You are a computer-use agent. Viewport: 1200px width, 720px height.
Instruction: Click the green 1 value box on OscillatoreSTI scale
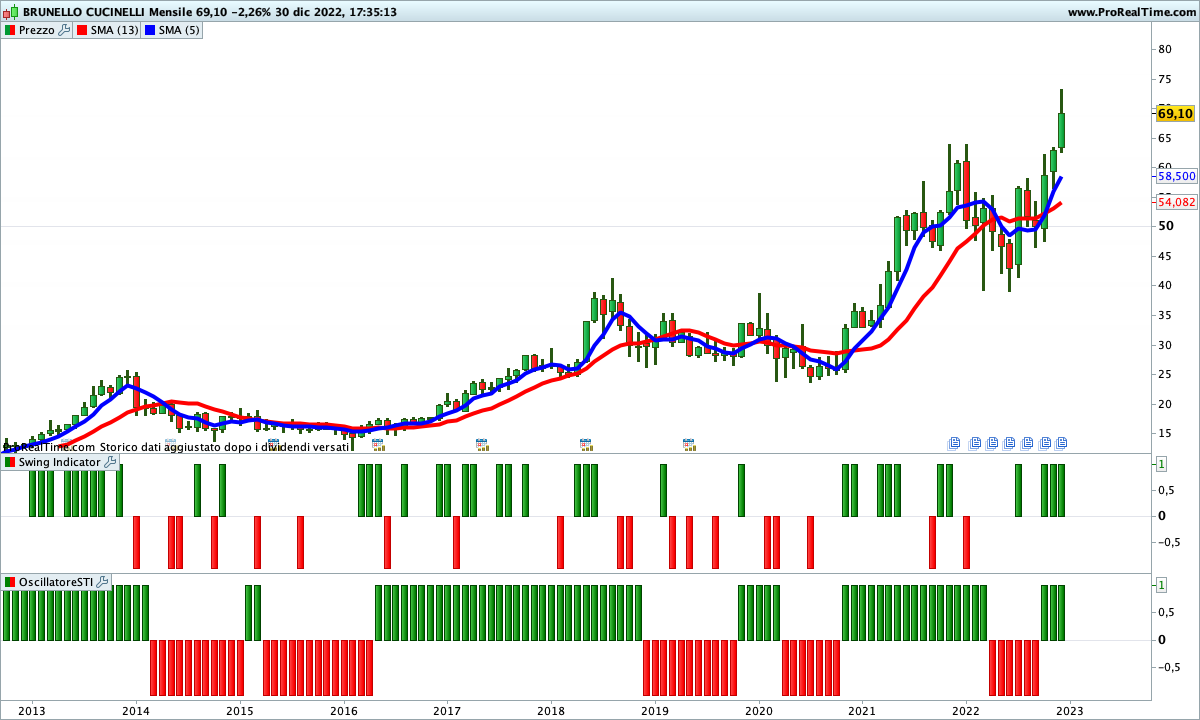point(1162,584)
